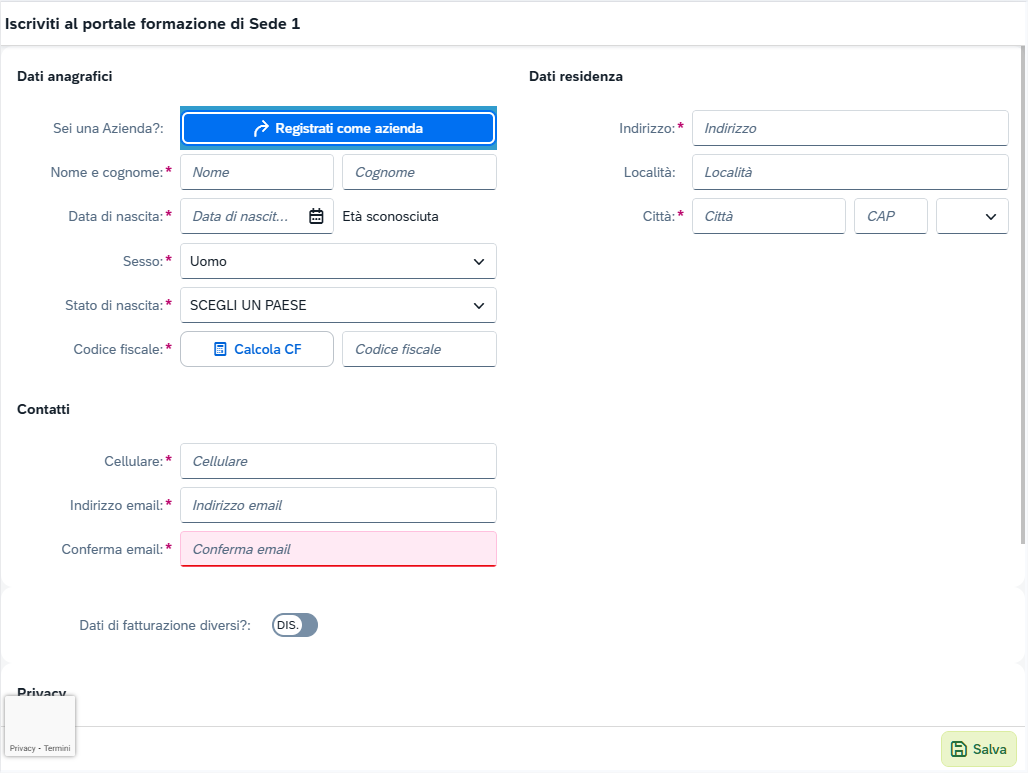Click the Calcola CF calculator icon
Image resolution: width=1028 pixels, height=773 pixels.
[x=220, y=349]
